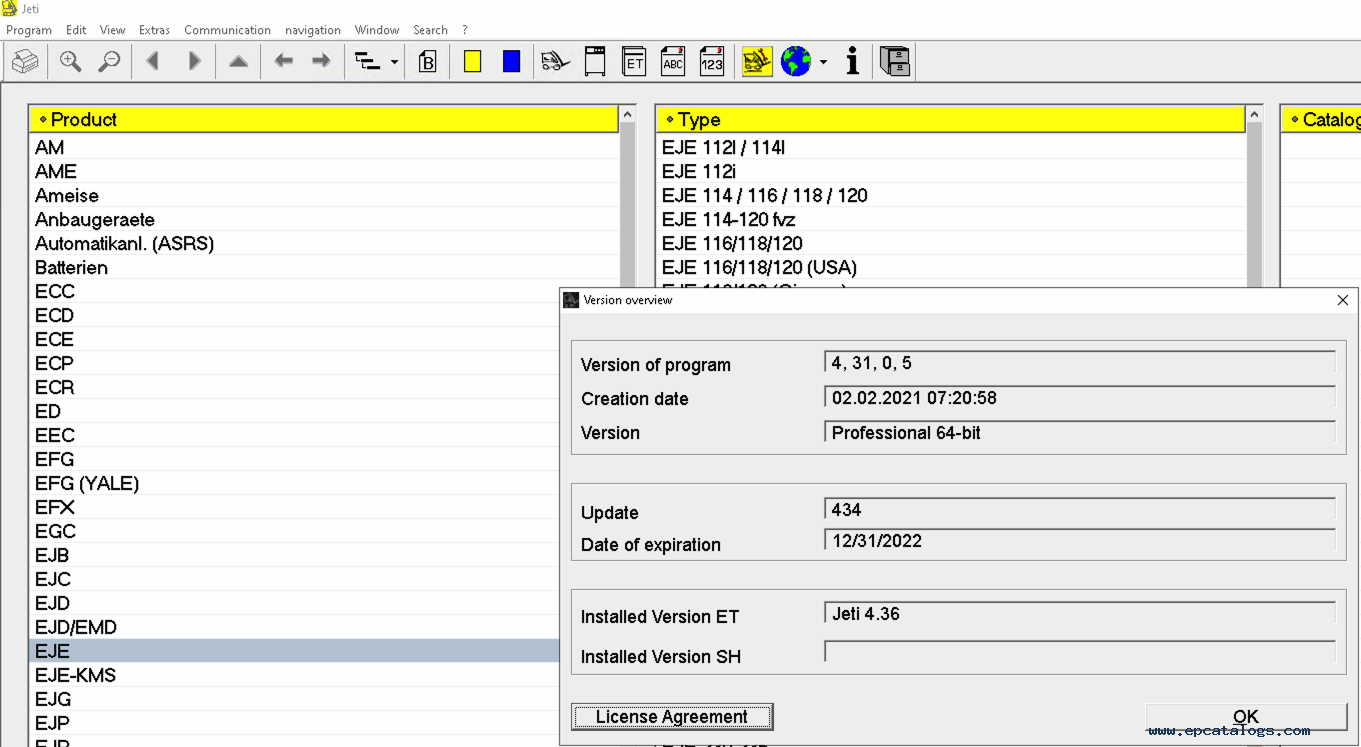
Task: Select product 'Batterien'
Action: 324,267
